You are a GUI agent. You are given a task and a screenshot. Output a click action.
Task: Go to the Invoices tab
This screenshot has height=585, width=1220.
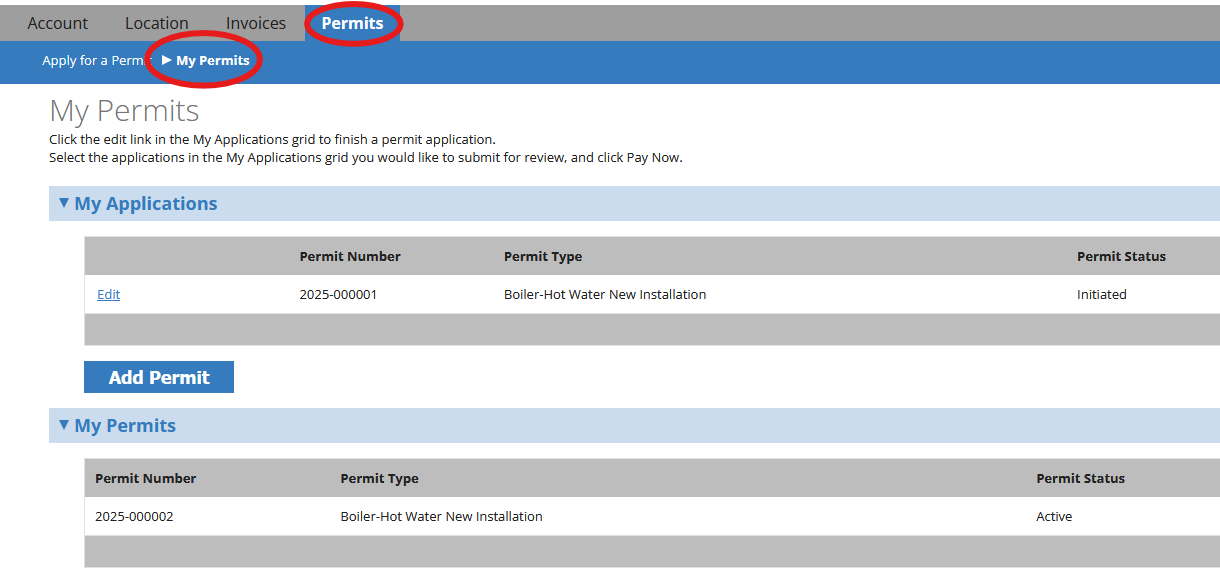pyautogui.click(x=255, y=23)
